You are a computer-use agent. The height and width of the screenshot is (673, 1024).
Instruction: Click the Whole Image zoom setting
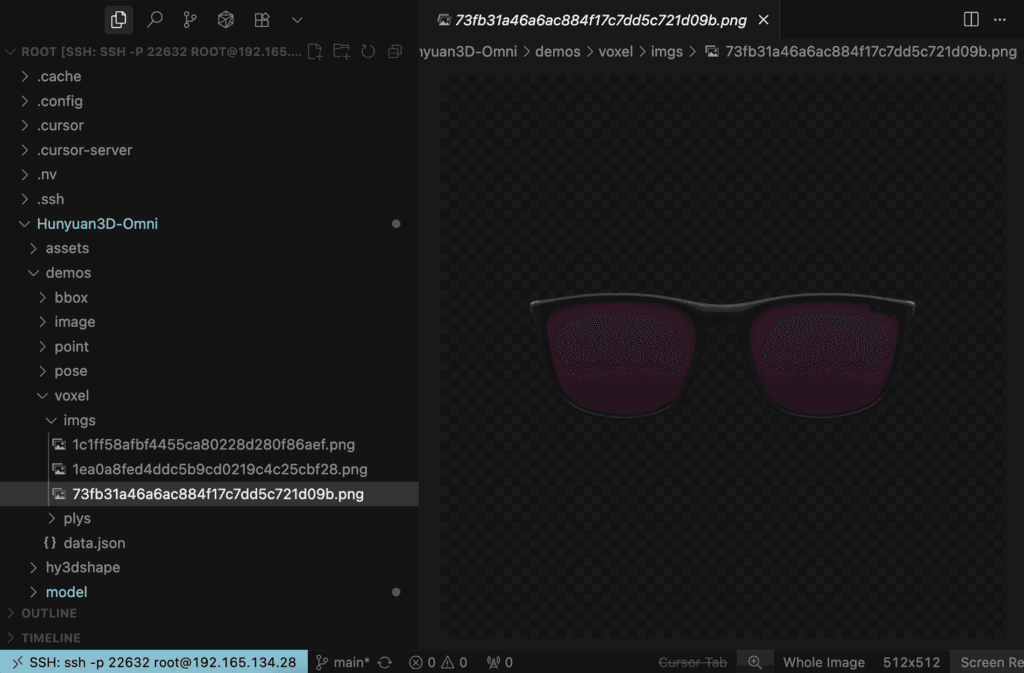[823, 662]
